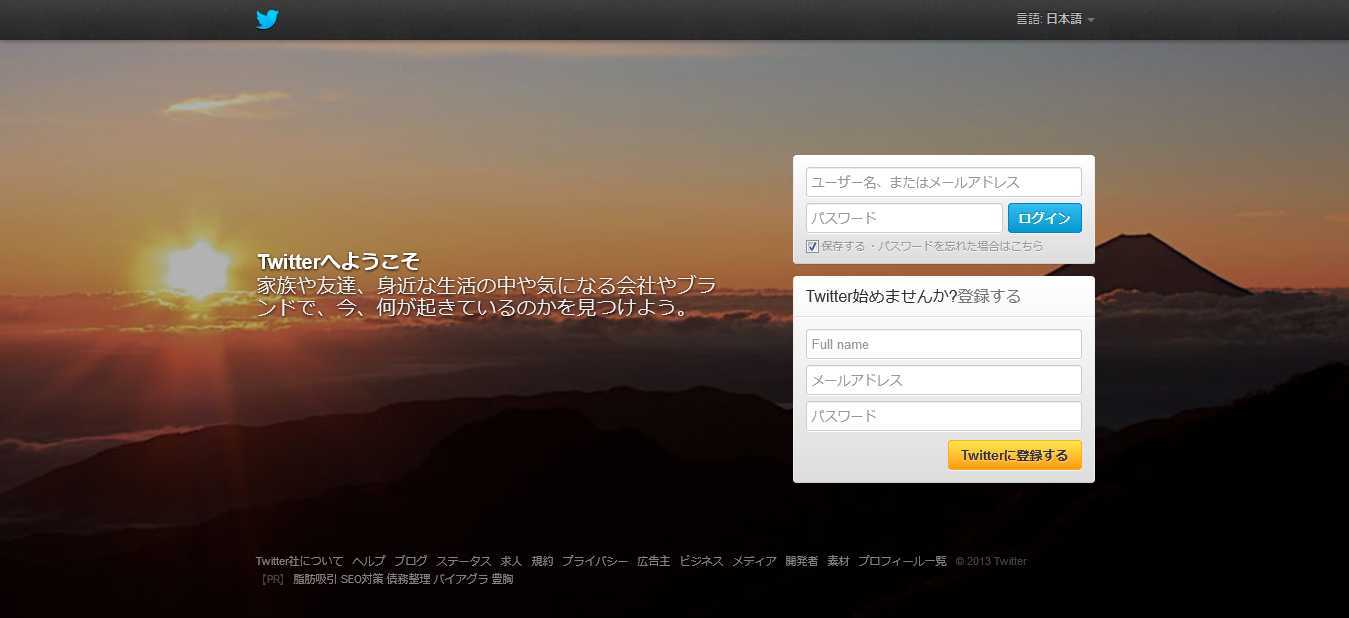Check the ステータス footer link
The height and width of the screenshot is (618, 1349).
(463, 561)
